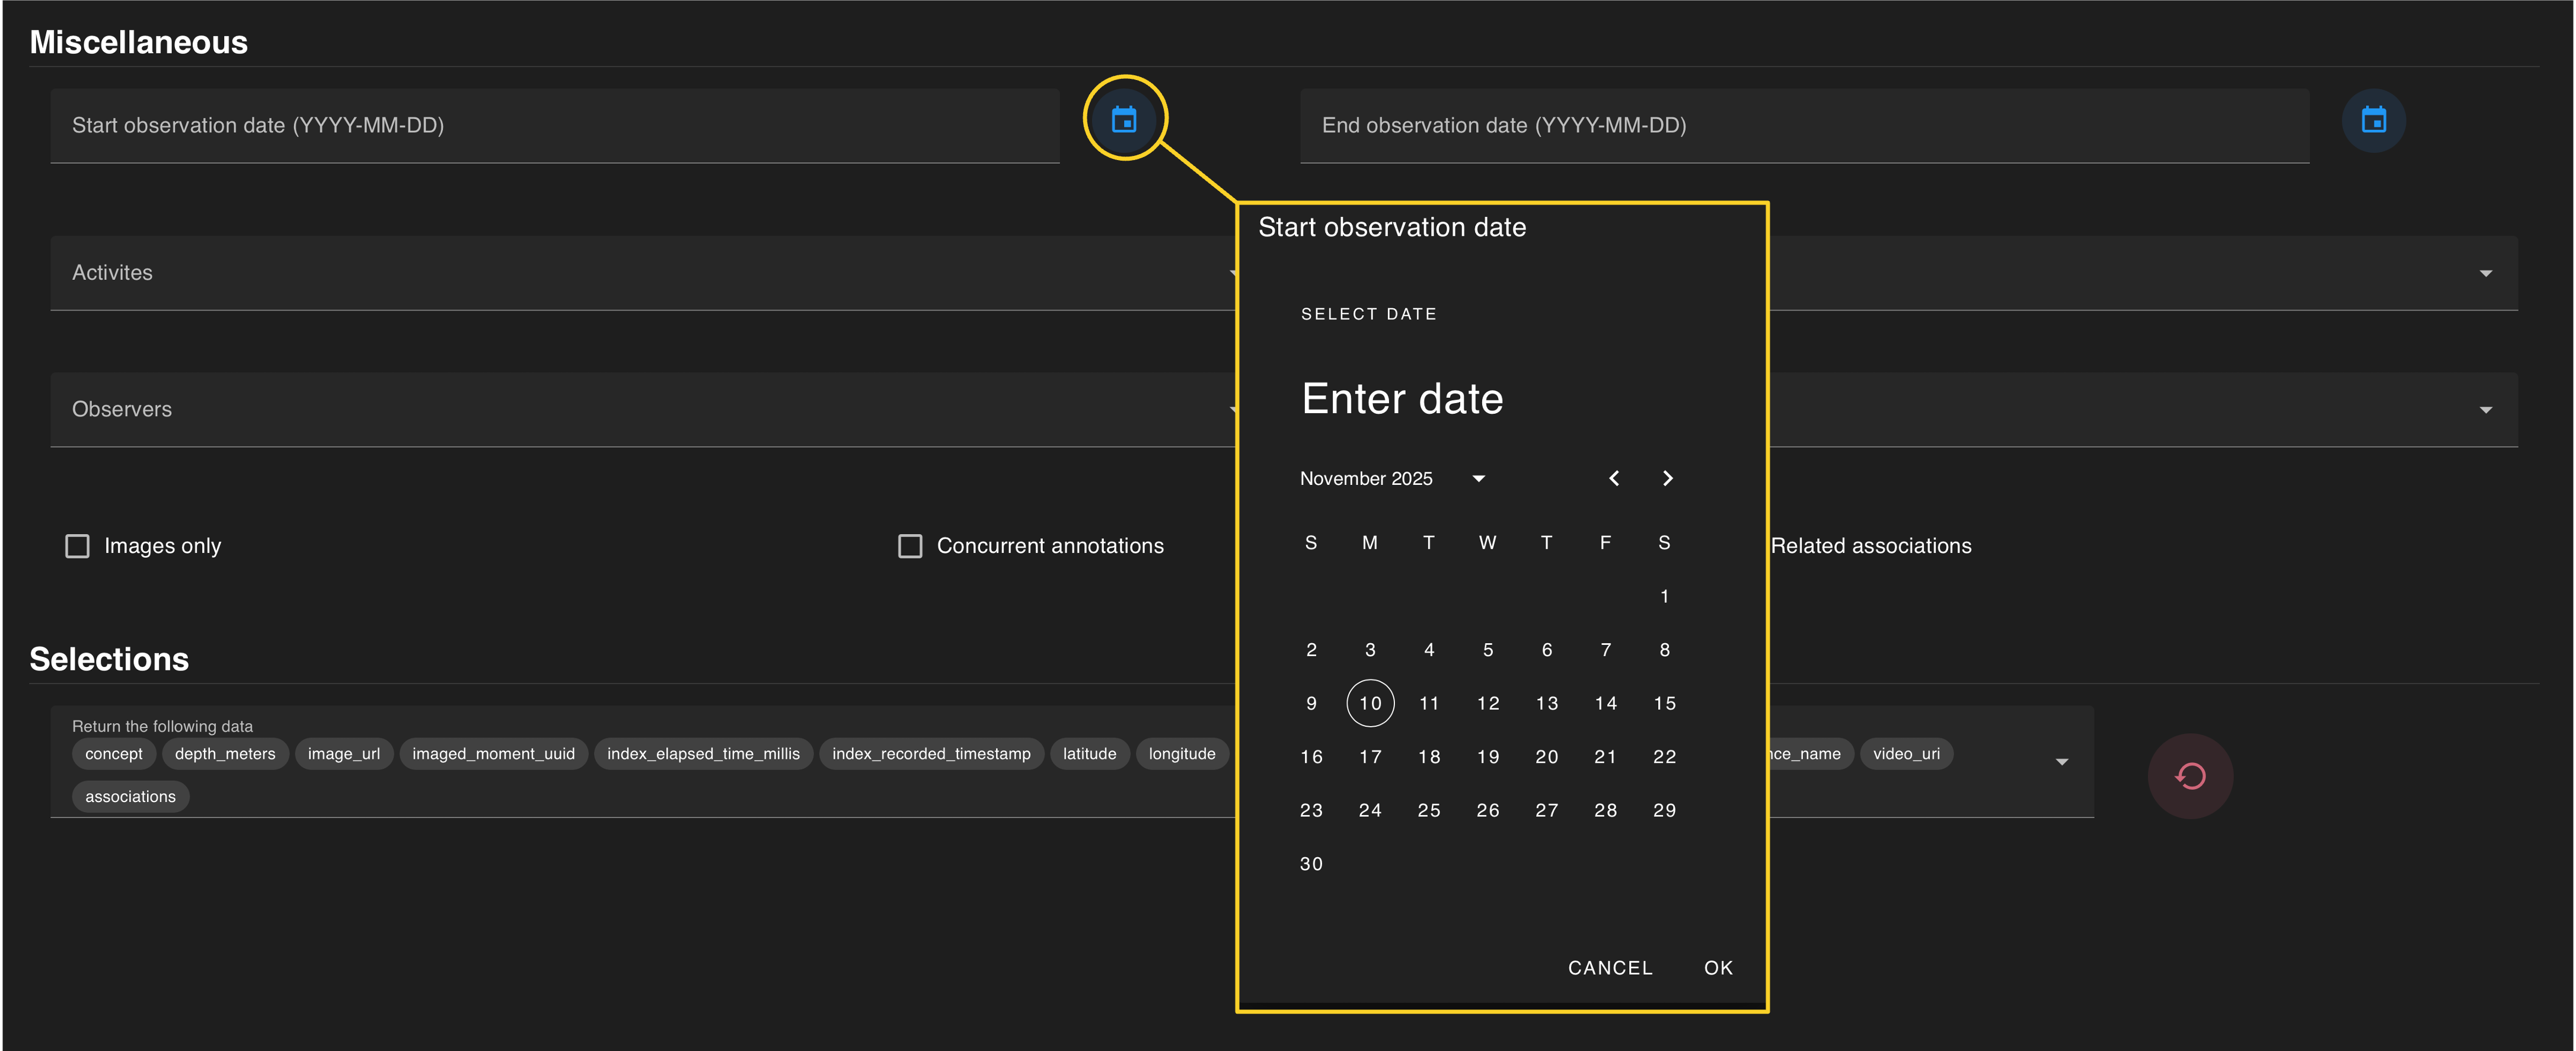Image resolution: width=2576 pixels, height=1051 pixels.
Task: Click the reset selections circular arrow icon
Action: [x=2190, y=776]
